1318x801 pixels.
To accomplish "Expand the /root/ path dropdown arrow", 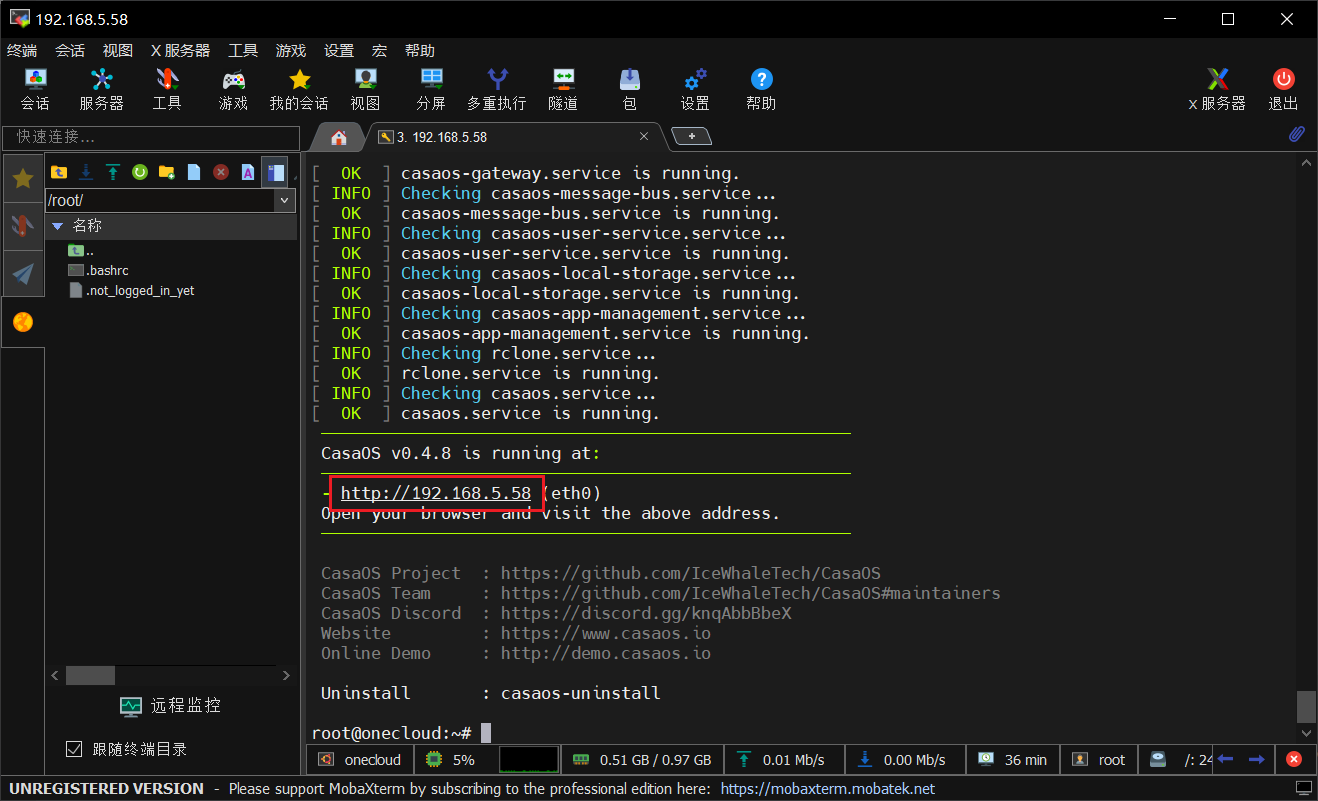I will [285, 200].
